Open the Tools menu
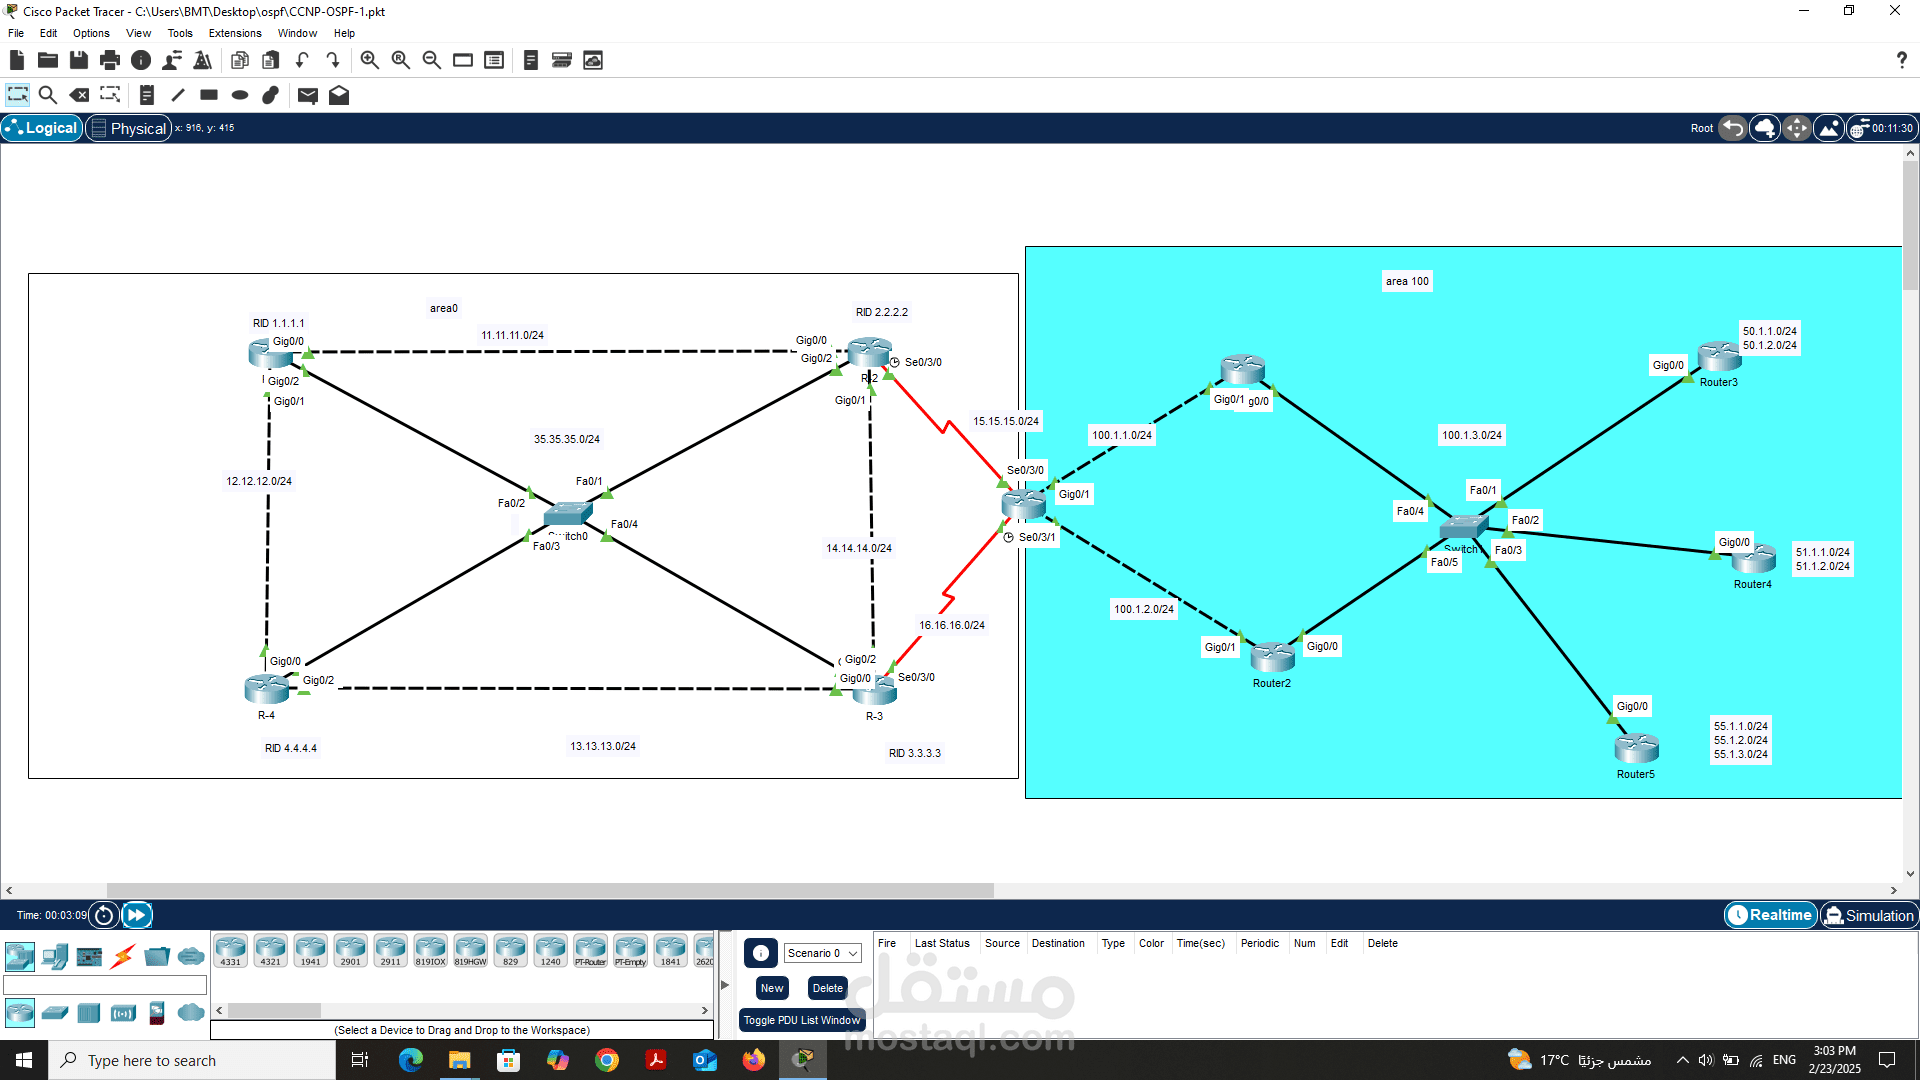Viewport: 1920px width, 1080px height. 180,33
